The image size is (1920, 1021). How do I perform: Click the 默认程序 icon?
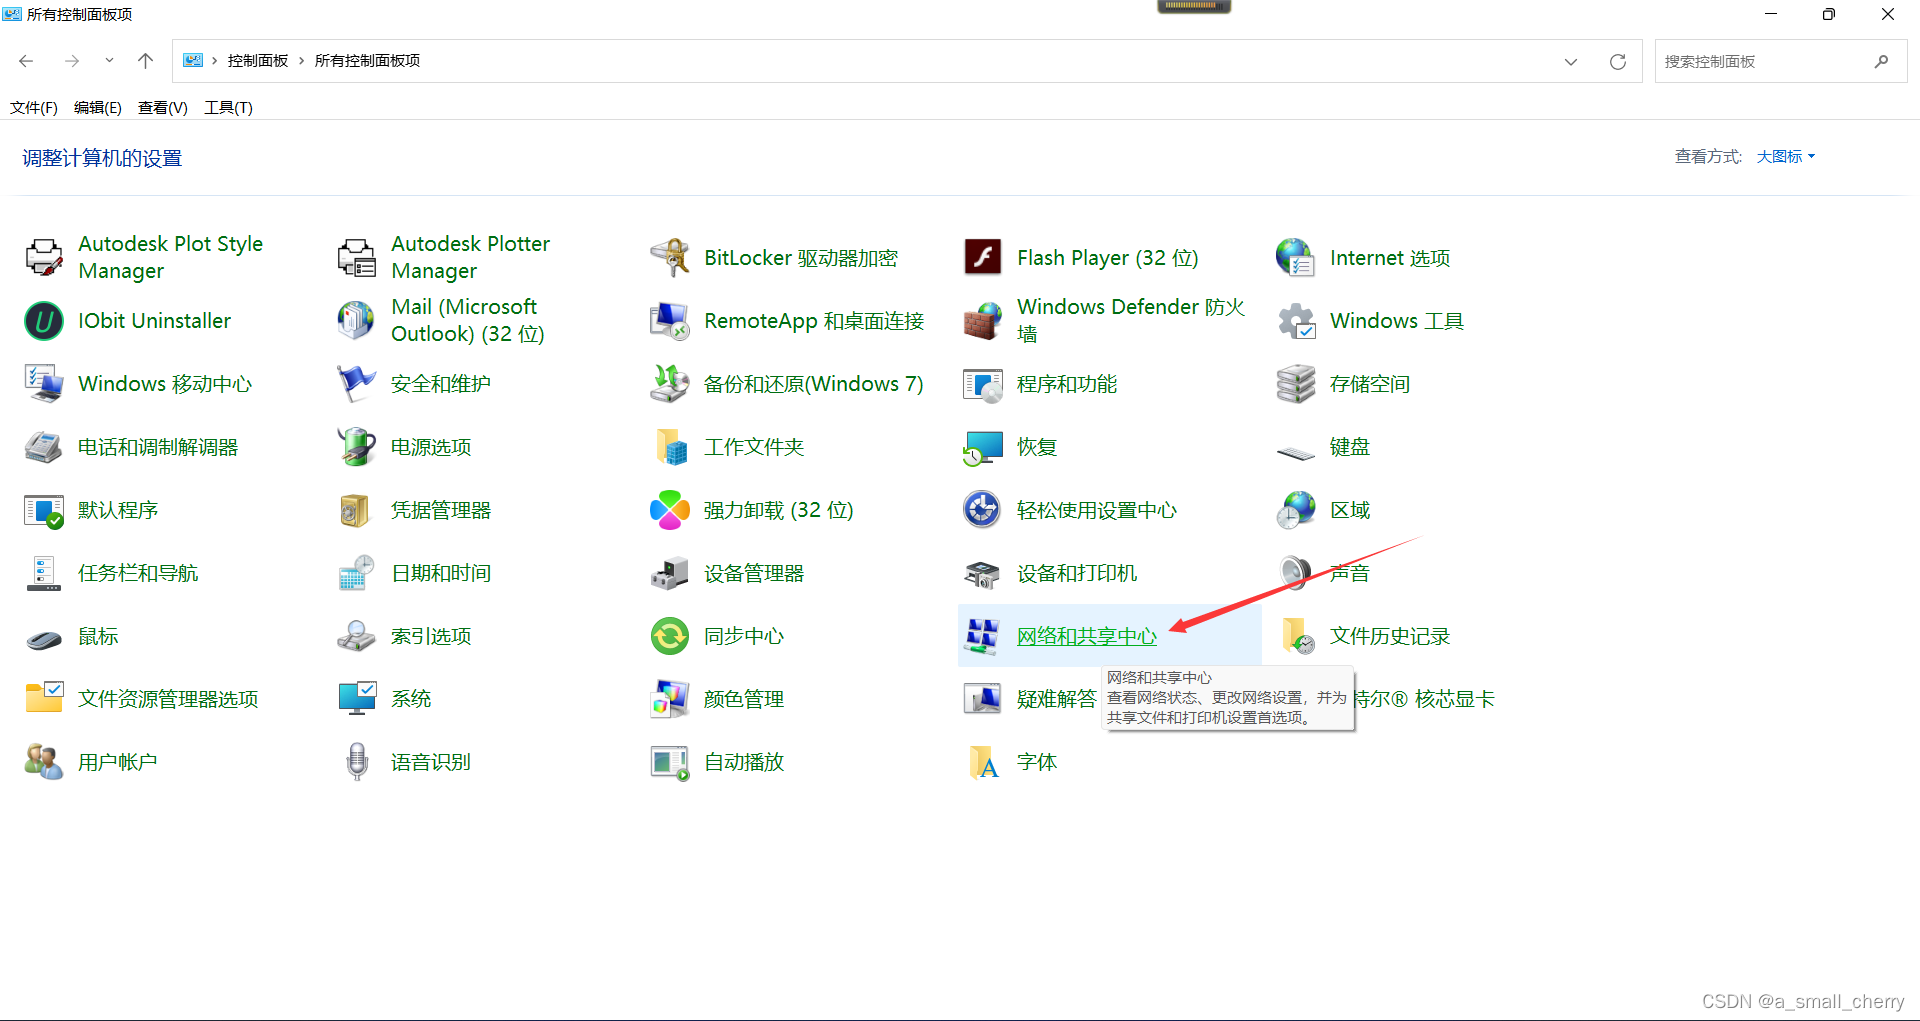point(44,510)
